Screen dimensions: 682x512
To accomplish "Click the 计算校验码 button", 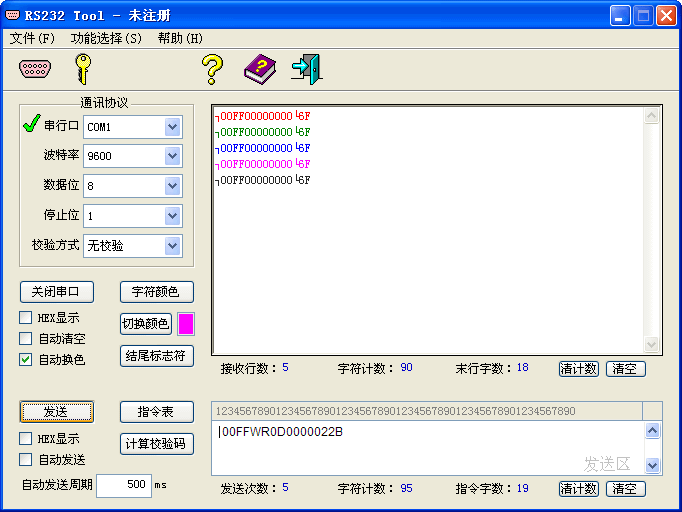I will (157, 444).
